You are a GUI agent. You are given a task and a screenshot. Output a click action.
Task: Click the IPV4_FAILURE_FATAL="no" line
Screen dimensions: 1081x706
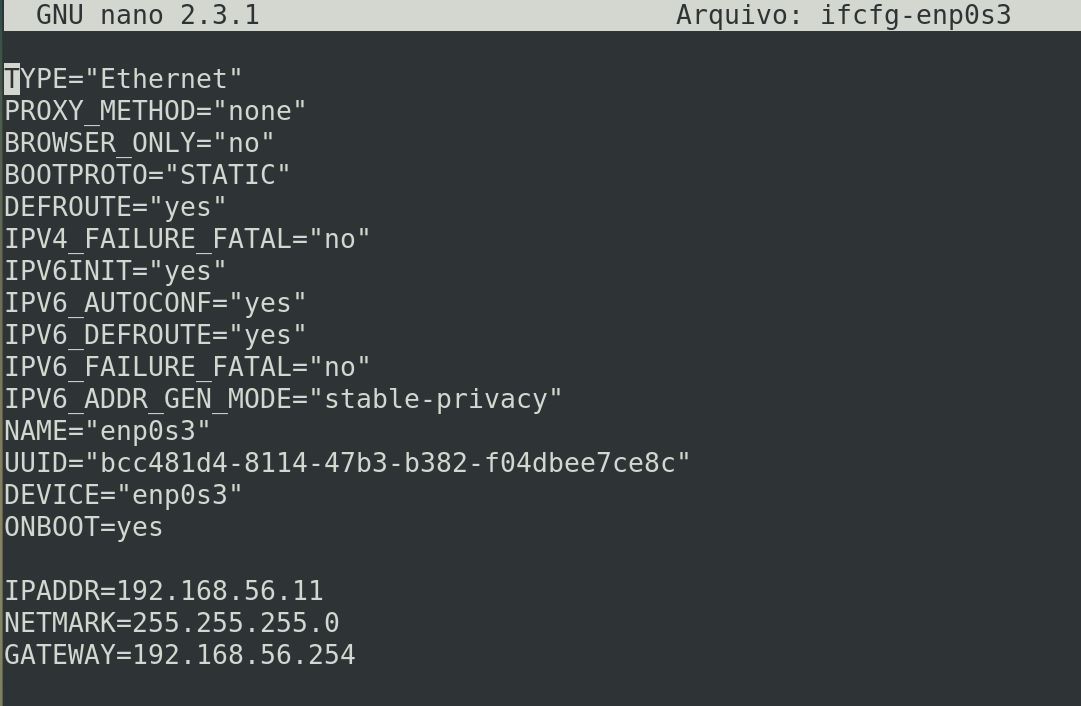187,239
